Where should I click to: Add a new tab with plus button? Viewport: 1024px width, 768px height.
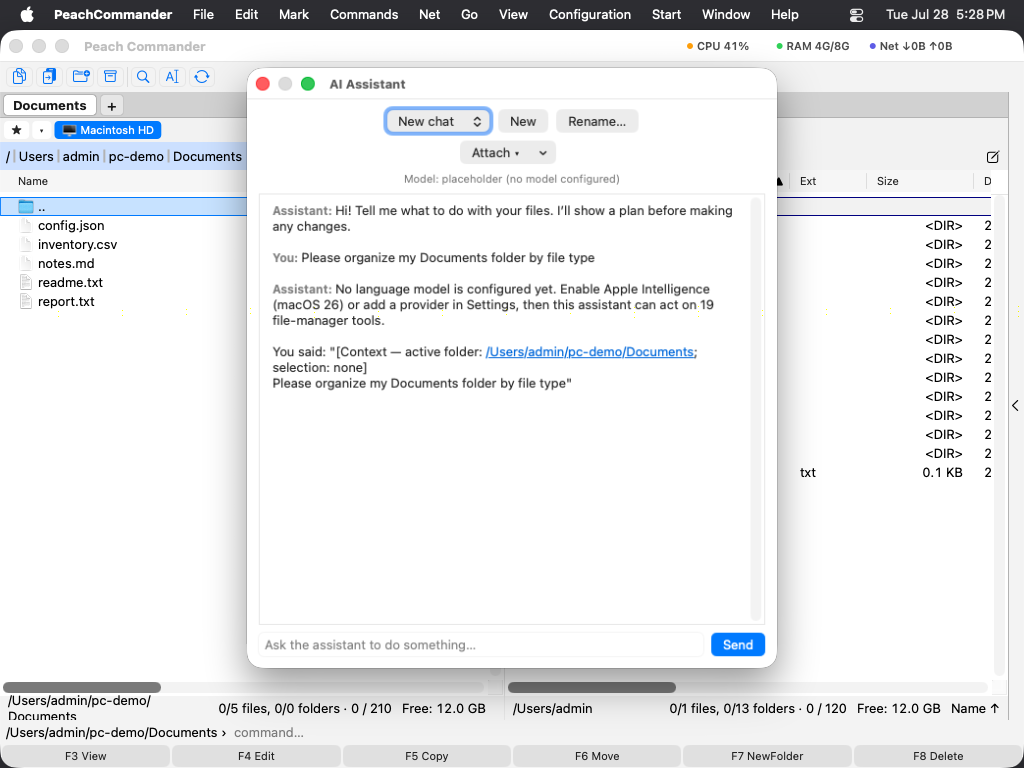pos(112,106)
